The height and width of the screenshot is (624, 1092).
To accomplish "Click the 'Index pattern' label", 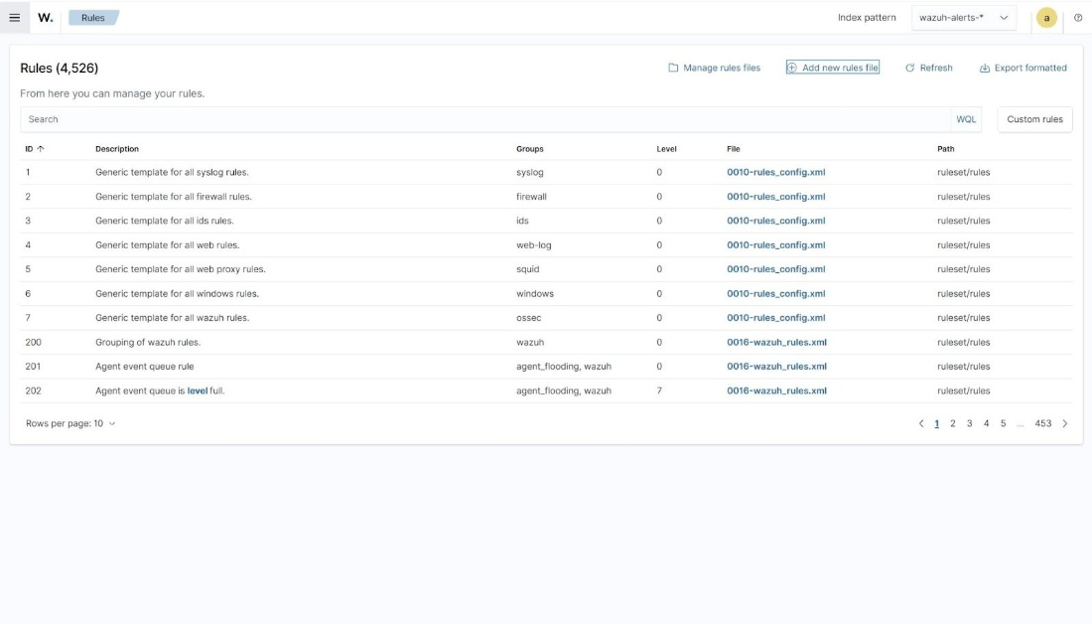I will pos(866,17).
